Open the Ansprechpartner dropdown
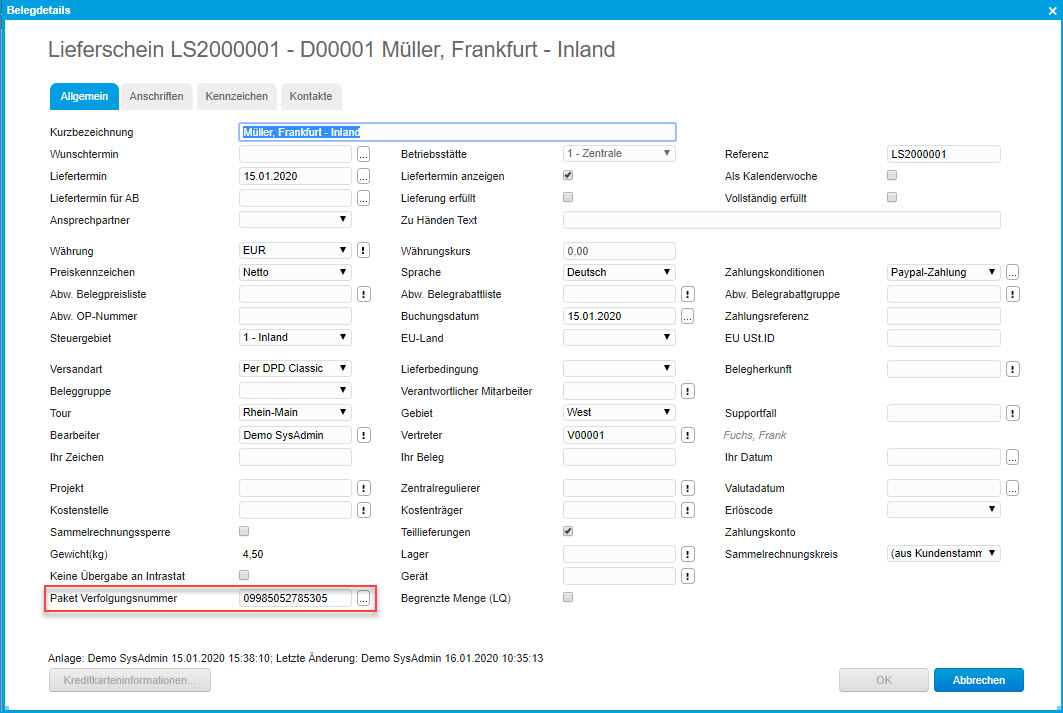The image size is (1063, 713). (x=295, y=220)
